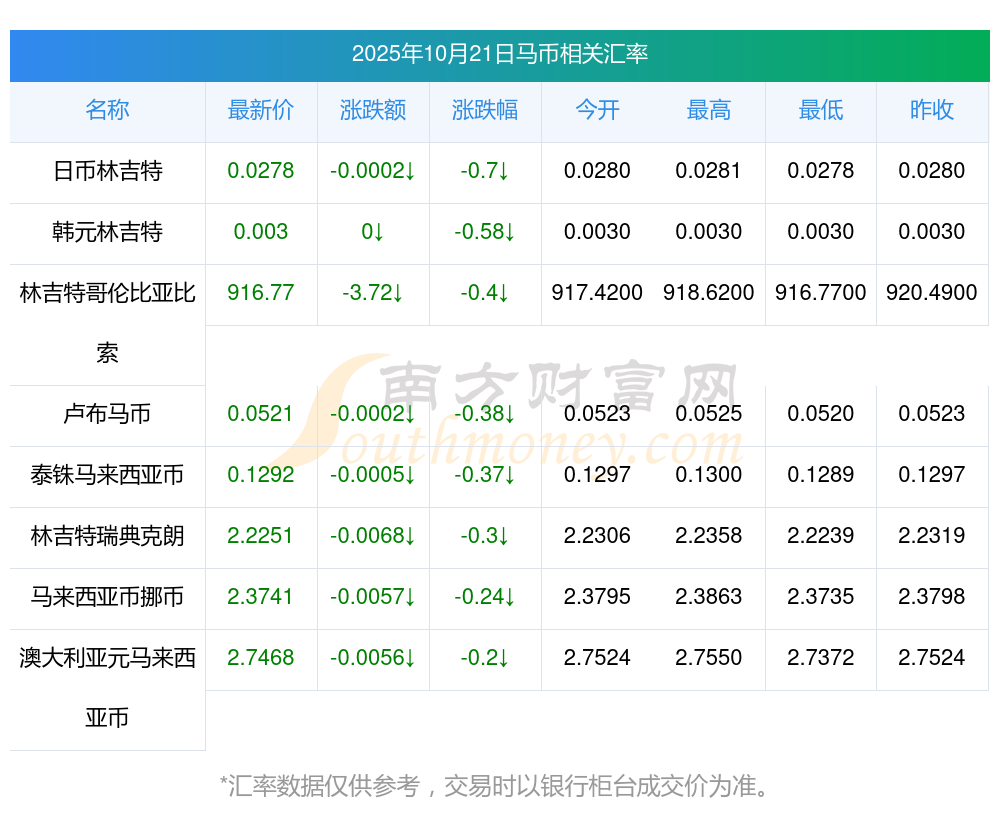Screen dimensions: 1000x817
Task: Click change percent -0.4↓
Action: click(x=485, y=293)
